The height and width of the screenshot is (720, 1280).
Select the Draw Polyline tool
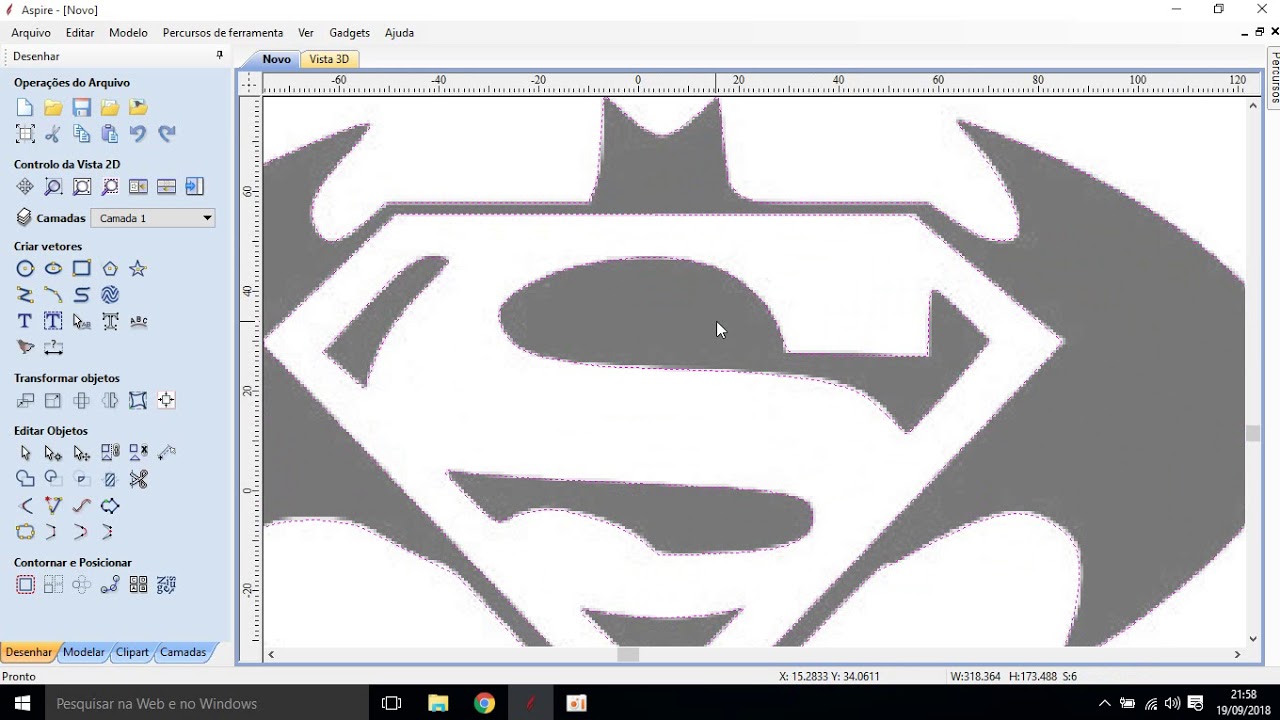click(x=25, y=295)
